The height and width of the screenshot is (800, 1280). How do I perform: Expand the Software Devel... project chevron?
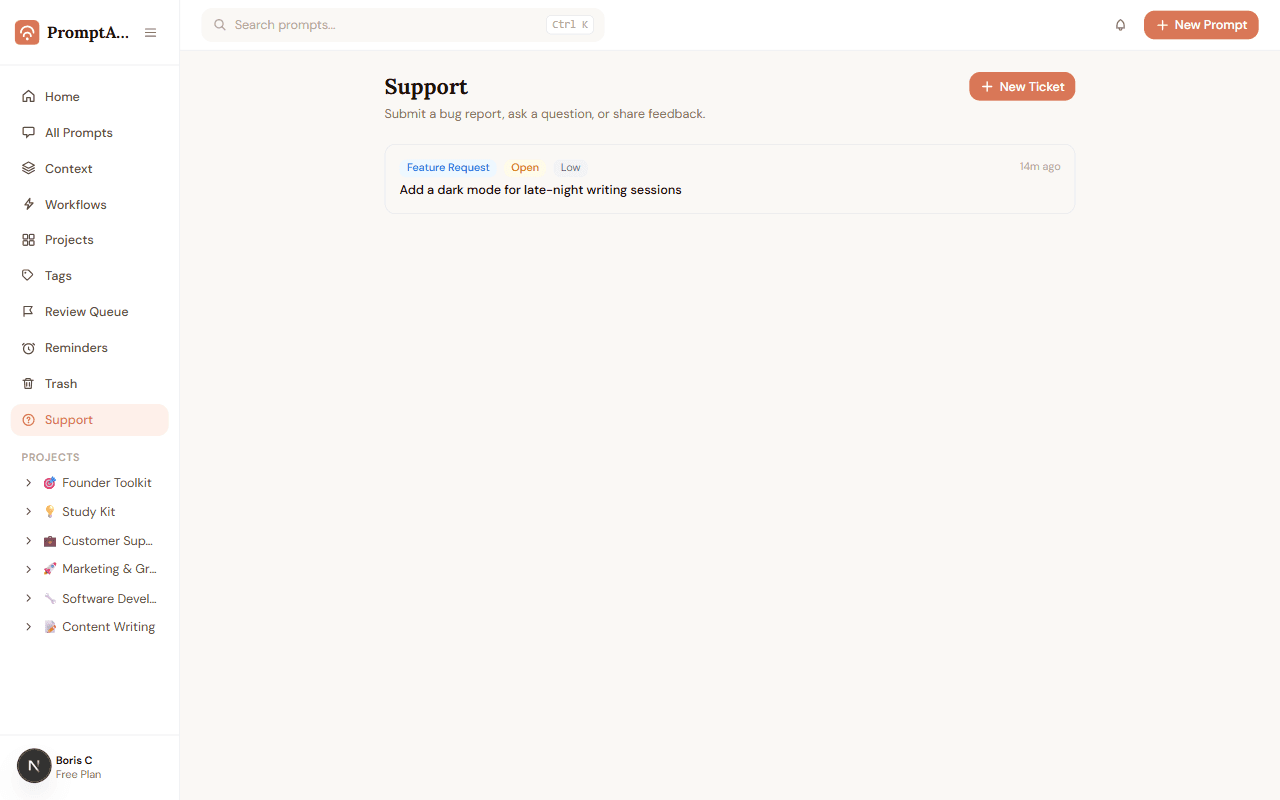[28, 599]
